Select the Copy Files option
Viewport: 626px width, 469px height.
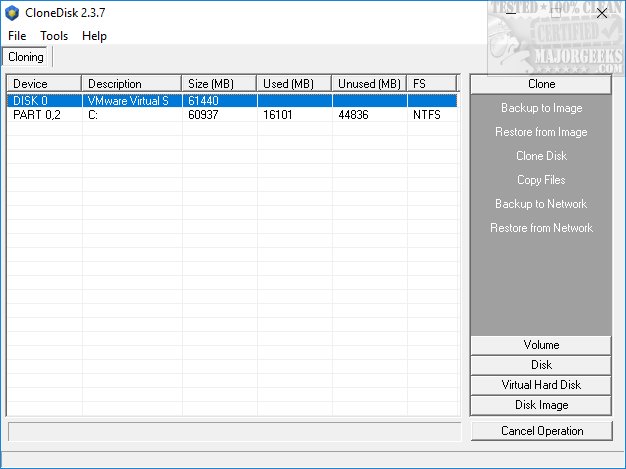541,180
